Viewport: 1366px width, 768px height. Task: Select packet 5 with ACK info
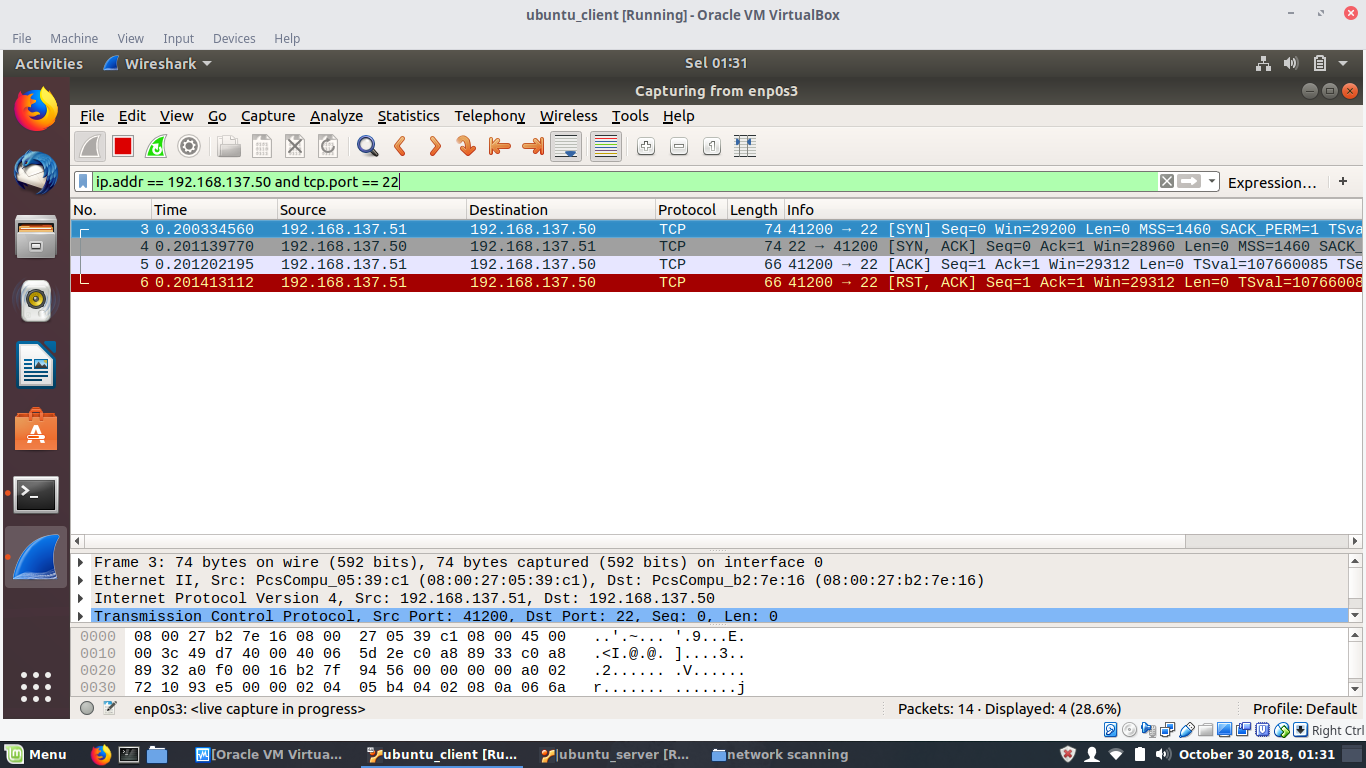tap(716, 264)
